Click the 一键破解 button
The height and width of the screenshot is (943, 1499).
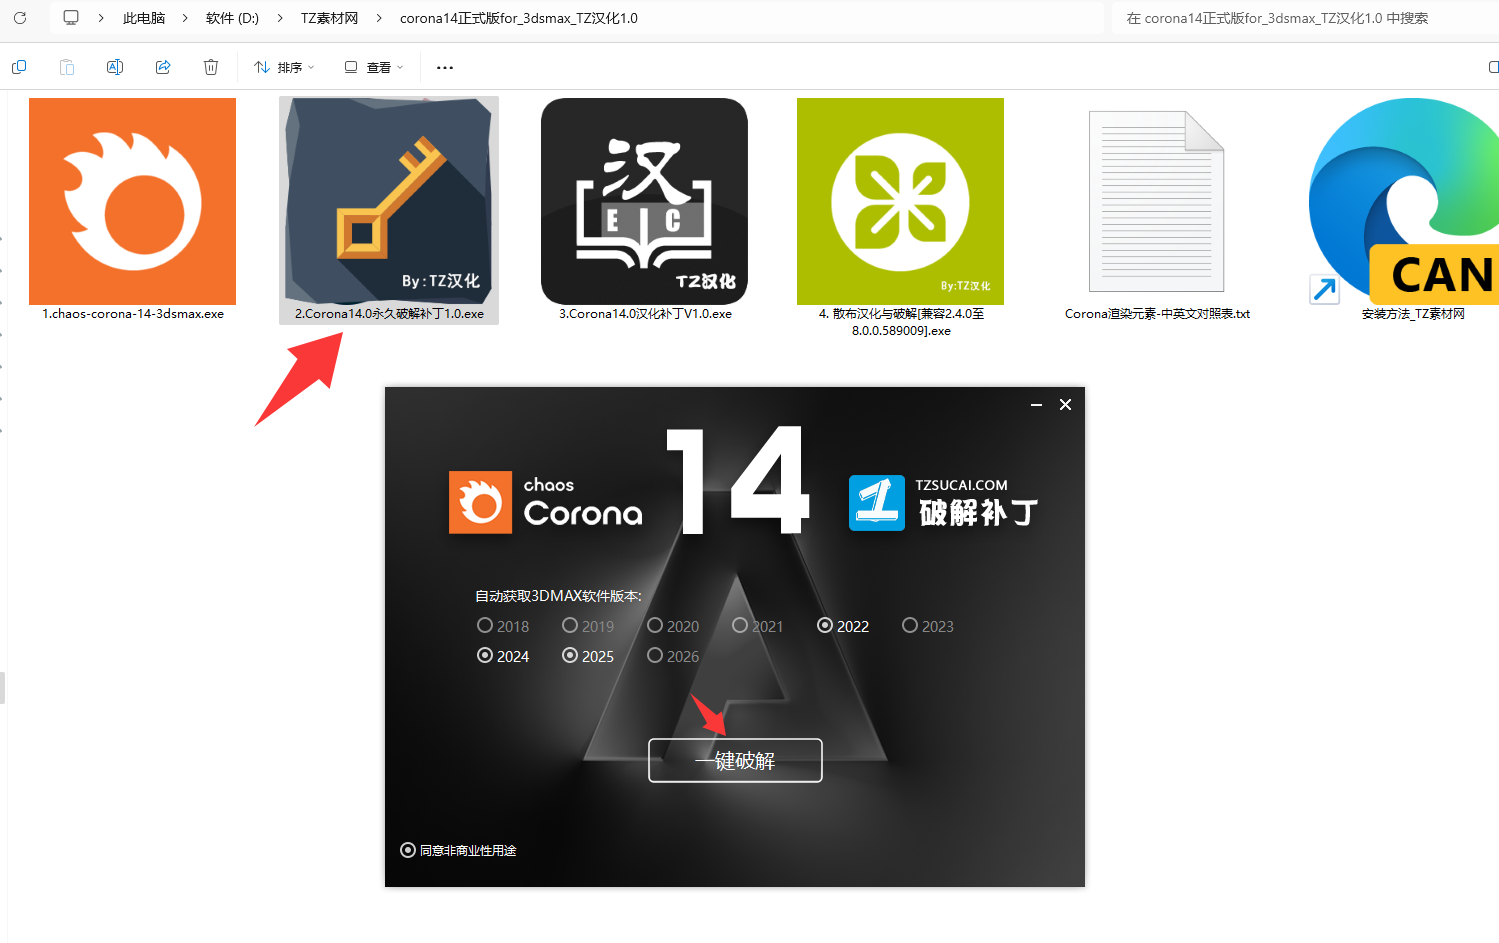coord(735,760)
